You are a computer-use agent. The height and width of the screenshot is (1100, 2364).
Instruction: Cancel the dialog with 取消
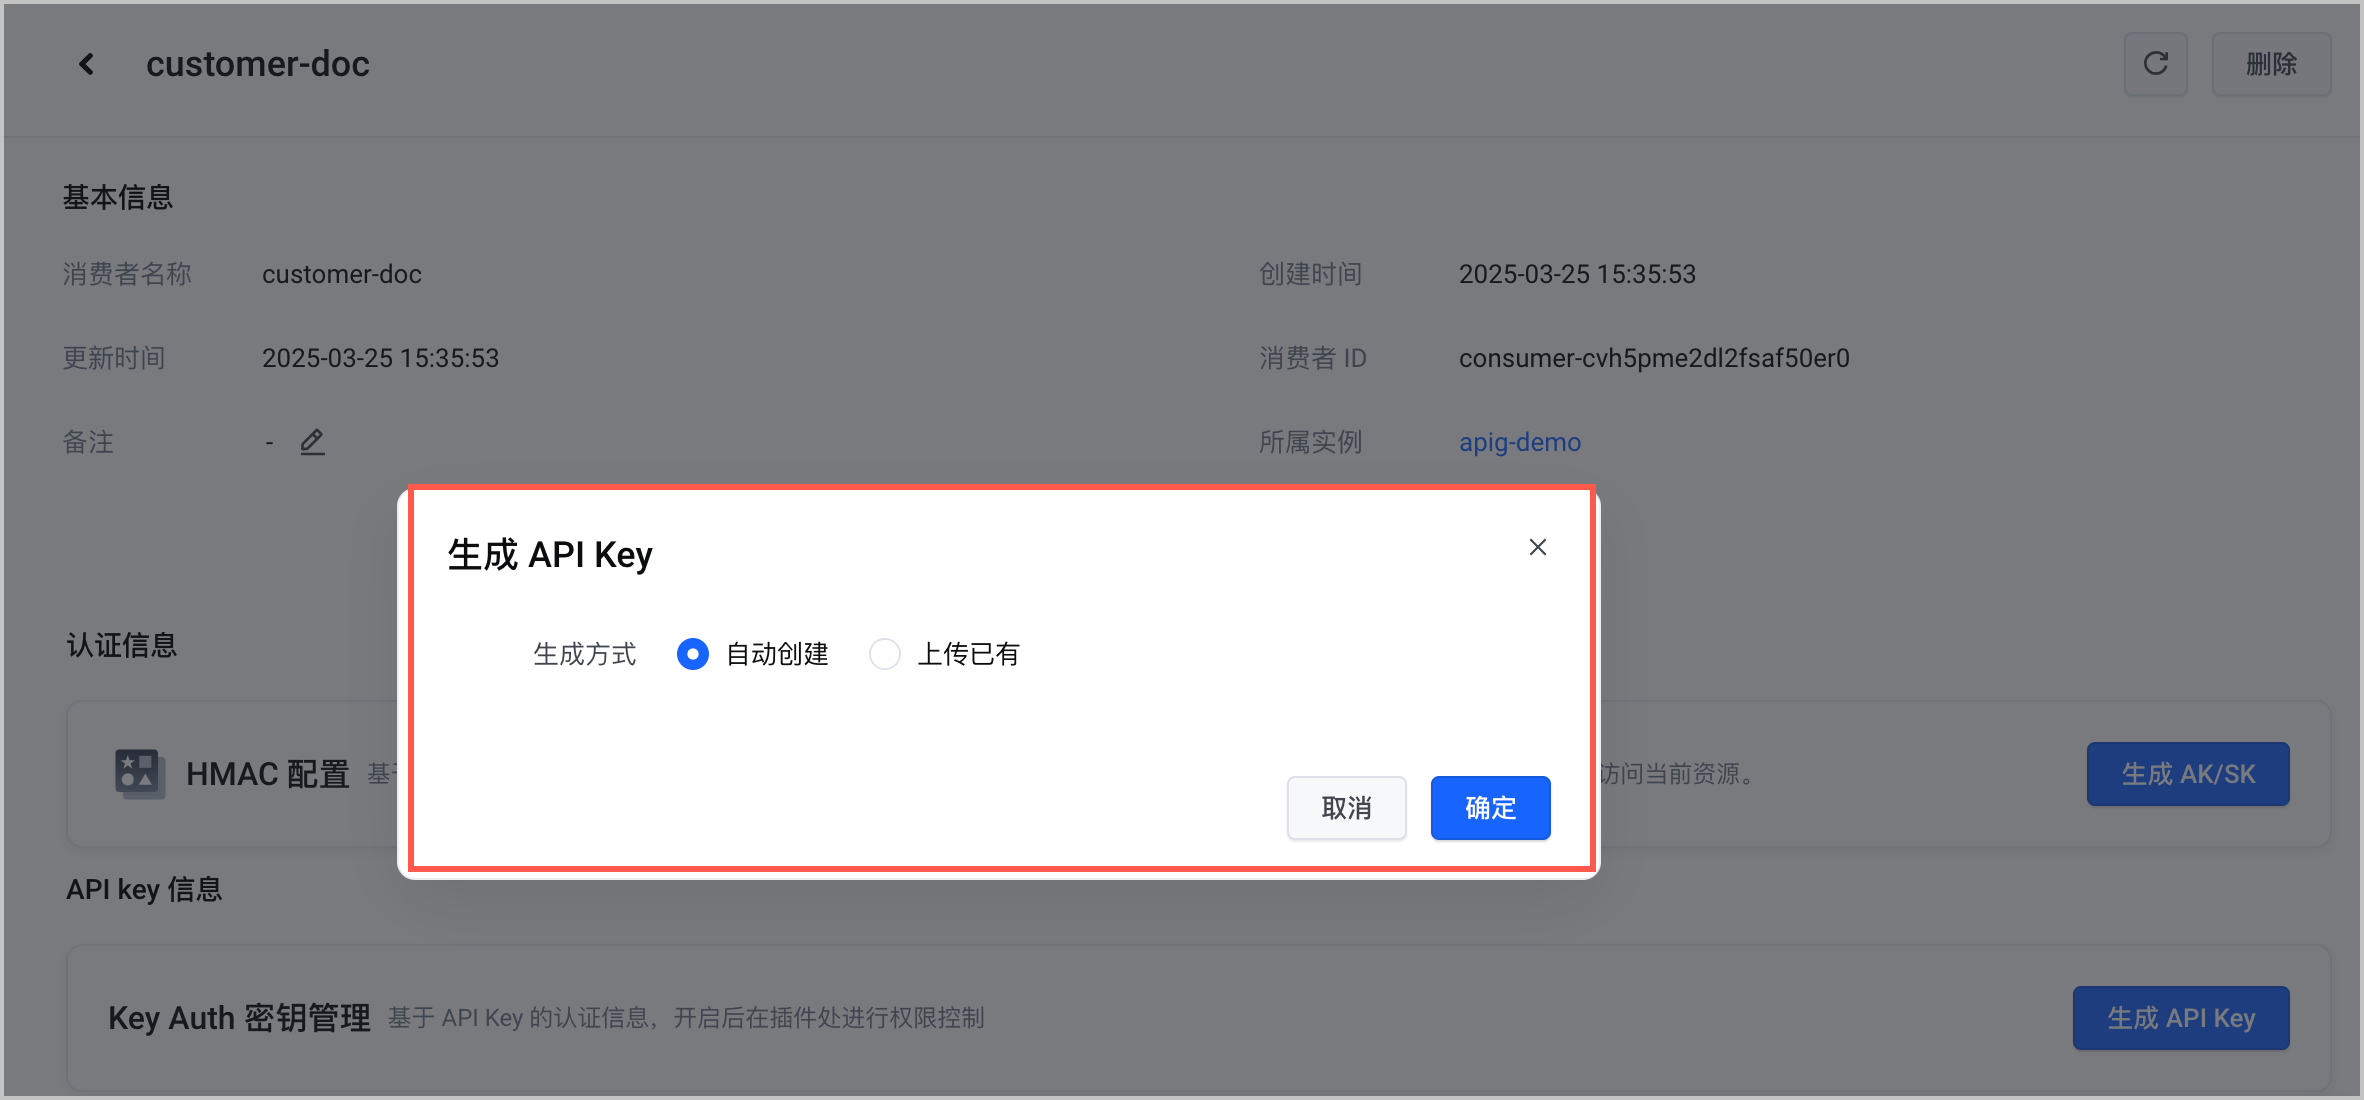(x=1346, y=808)
